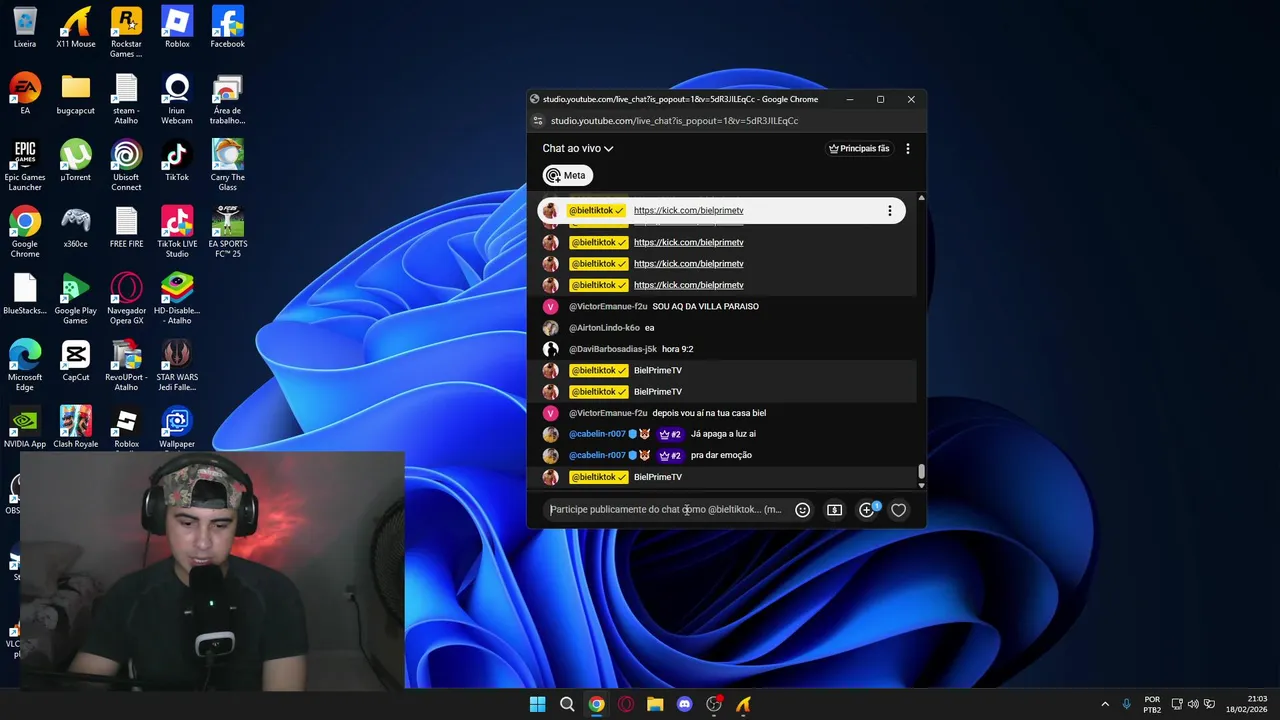Select the Carry The Glass desktop icon
This screenshot has width=1280, height=720.
[227, 166]
